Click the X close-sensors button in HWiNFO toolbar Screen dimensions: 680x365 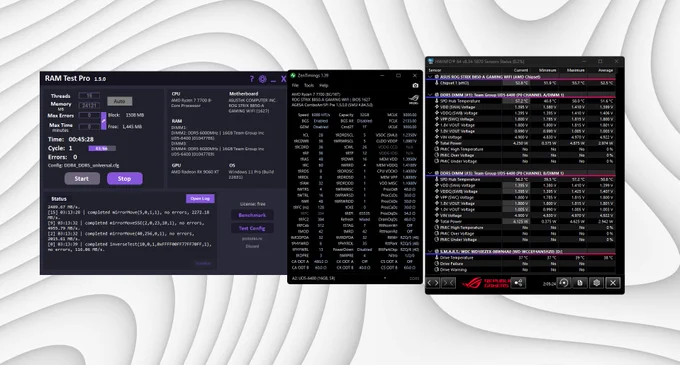[613, 283]
